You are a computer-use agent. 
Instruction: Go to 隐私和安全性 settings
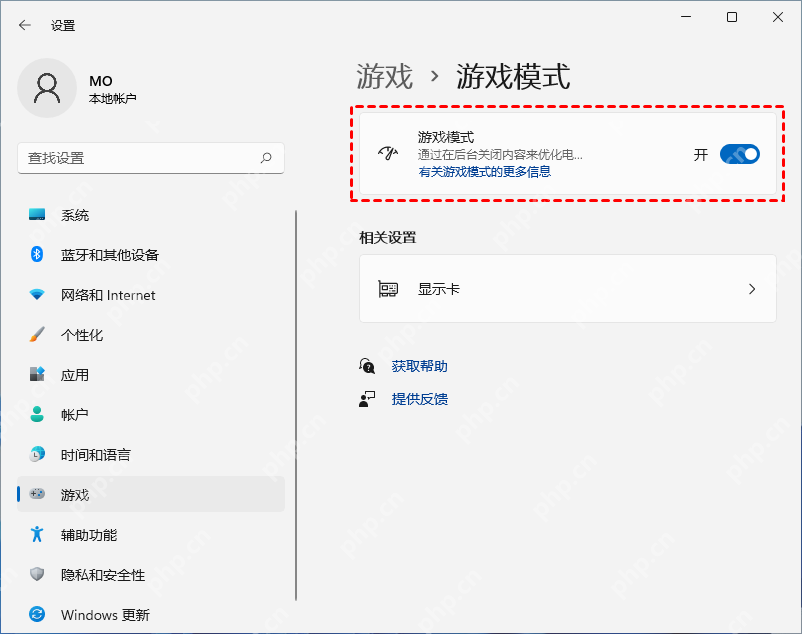coord(151,574)
